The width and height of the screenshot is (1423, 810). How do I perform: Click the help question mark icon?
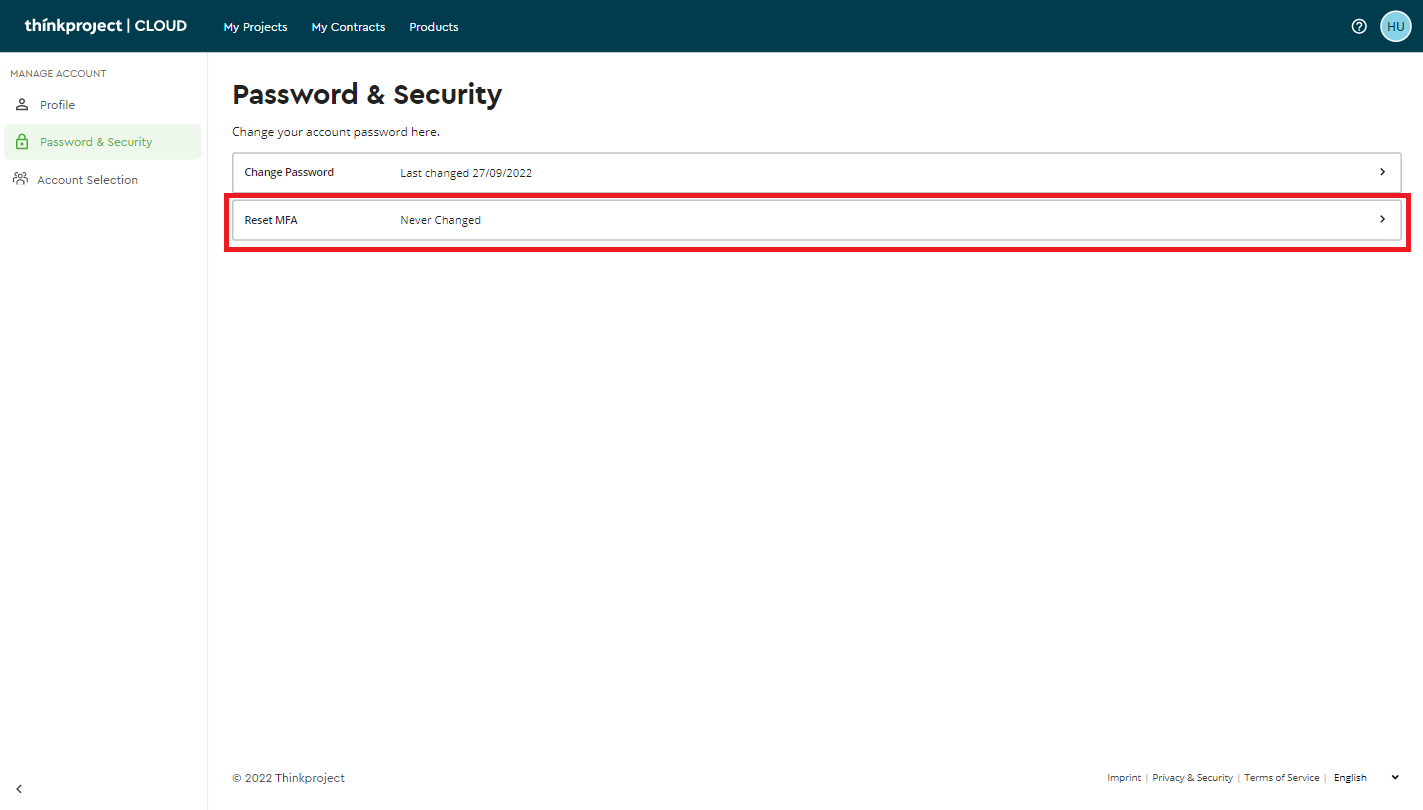click(x=1358, y=27)
